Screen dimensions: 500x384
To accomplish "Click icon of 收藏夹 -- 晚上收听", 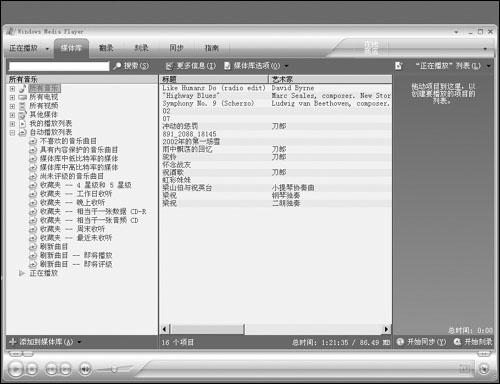I will pos(33,203).
